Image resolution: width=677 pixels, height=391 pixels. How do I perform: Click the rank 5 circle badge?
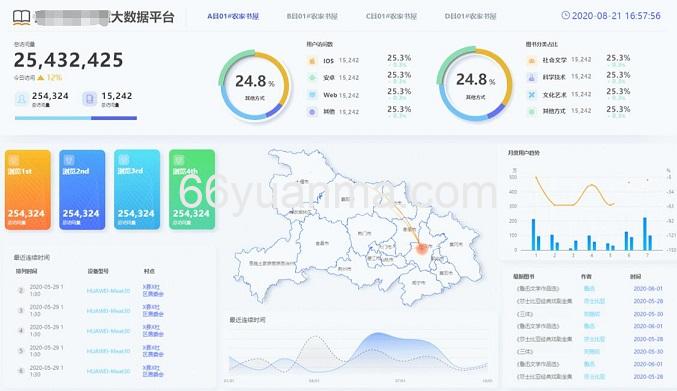coord(20,351)
